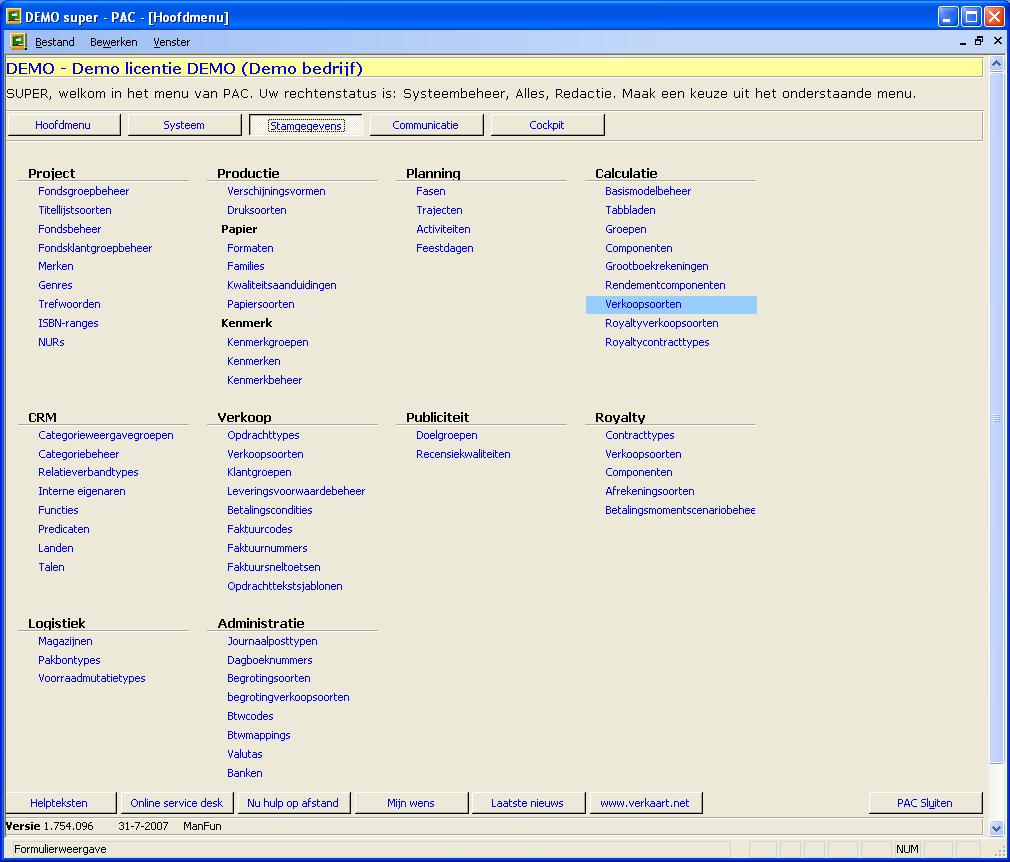Select the Stamgegevens tab button
This screenshot has height=862, width=1010.
click(306, 125)
